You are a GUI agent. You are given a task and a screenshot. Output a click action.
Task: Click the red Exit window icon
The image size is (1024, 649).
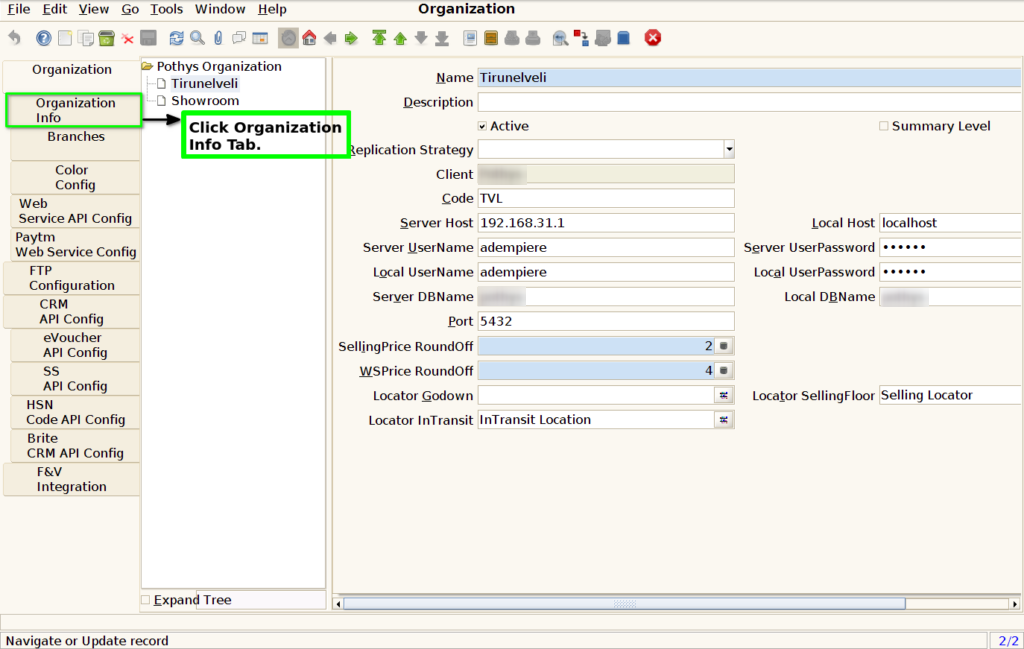click(652, 38)
